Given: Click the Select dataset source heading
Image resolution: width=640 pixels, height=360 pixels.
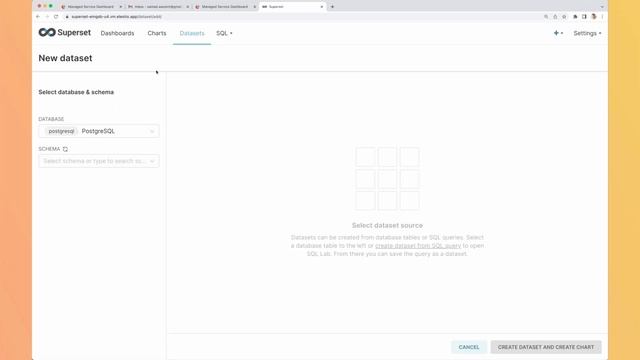Looking at the screenshot, I should 387,225.
